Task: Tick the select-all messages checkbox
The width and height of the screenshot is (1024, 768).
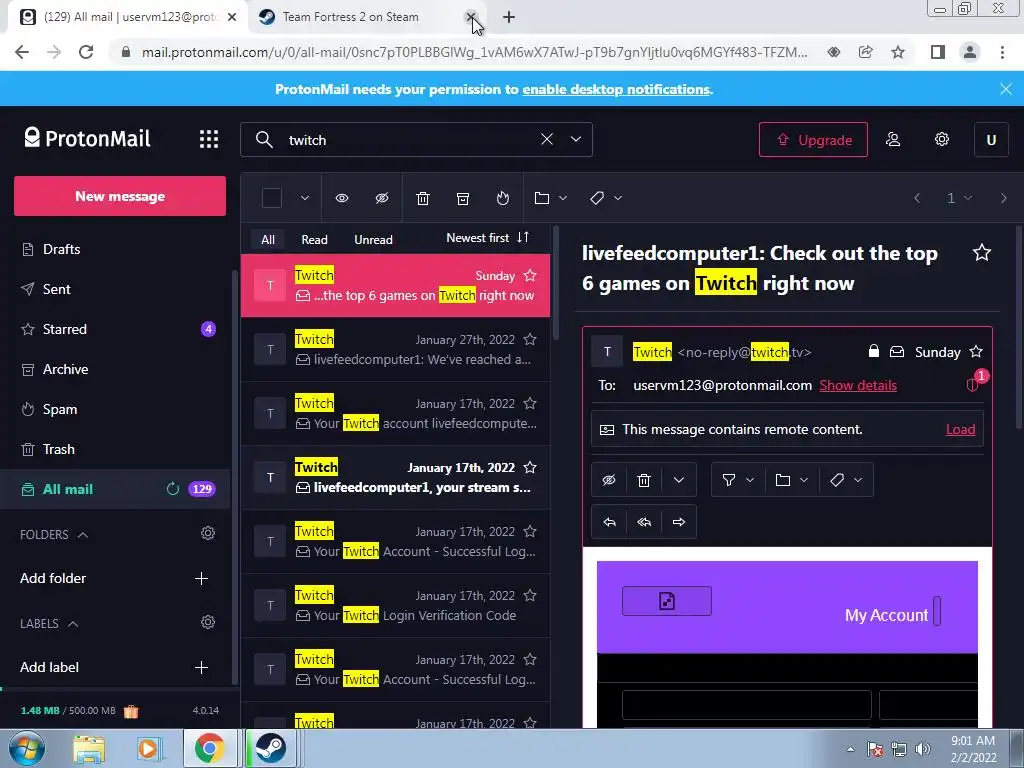Action: pos(272,198)
